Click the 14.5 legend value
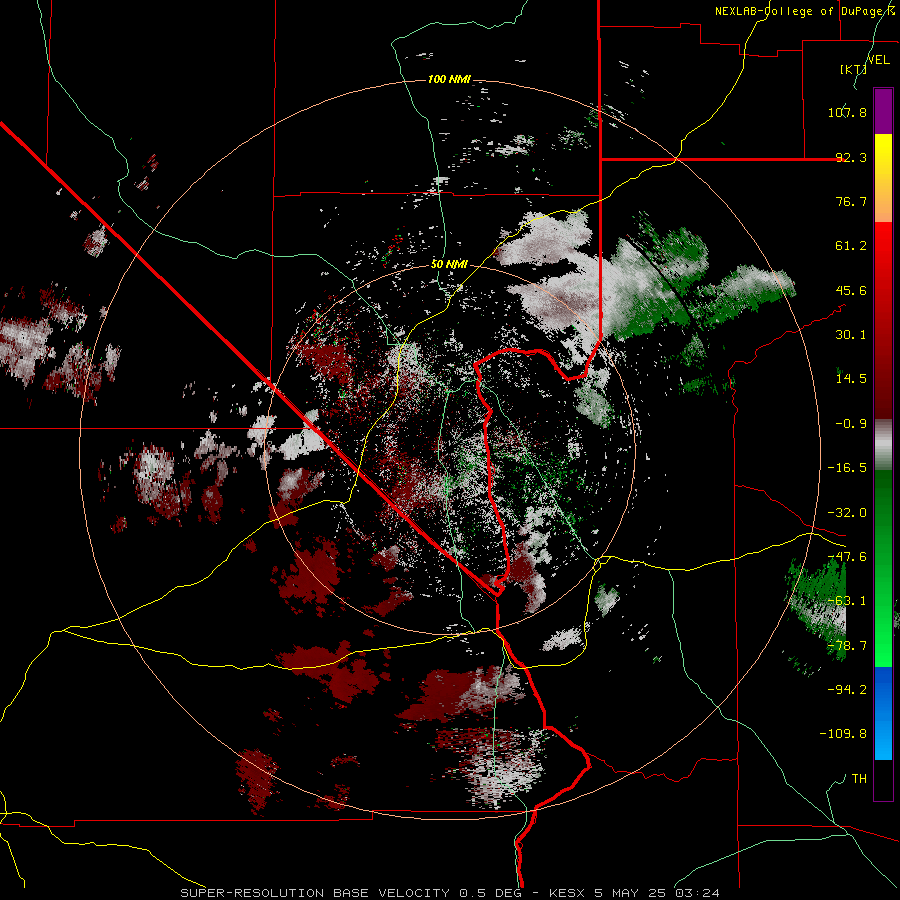Image resolution: width=900 pixels, height=900 pixels. coord(851,379)
